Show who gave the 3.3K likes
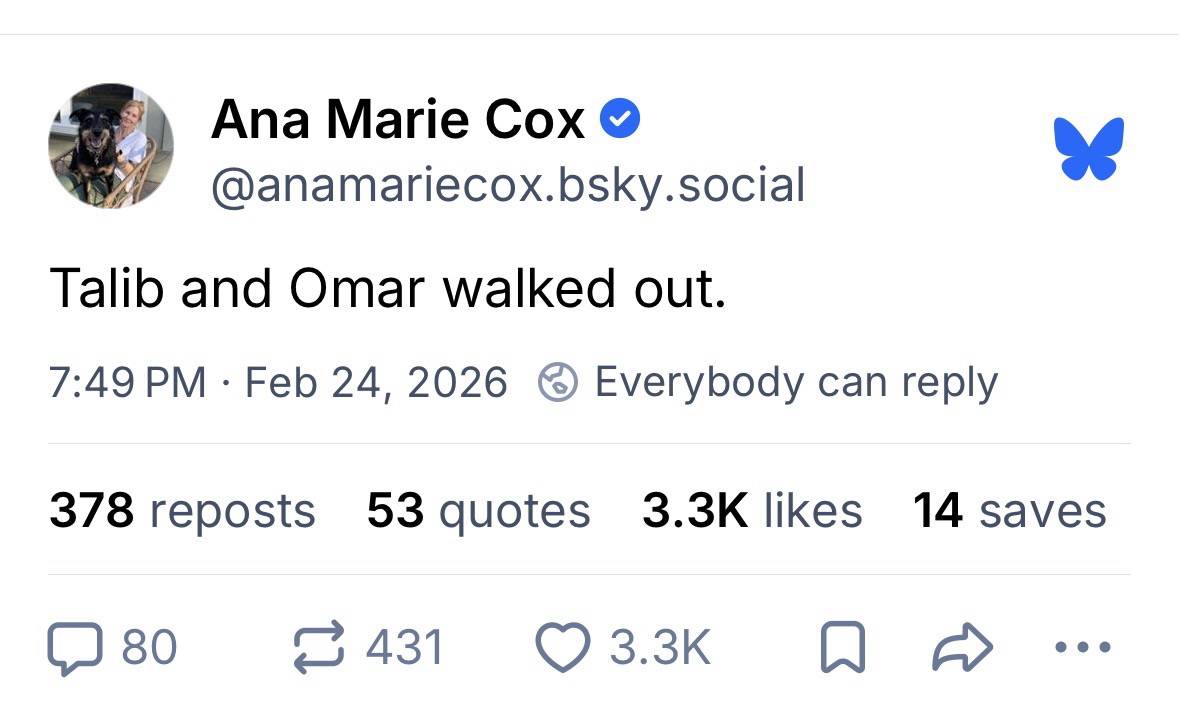Screen dimensions: 1179x722 (x=751, y=511)
